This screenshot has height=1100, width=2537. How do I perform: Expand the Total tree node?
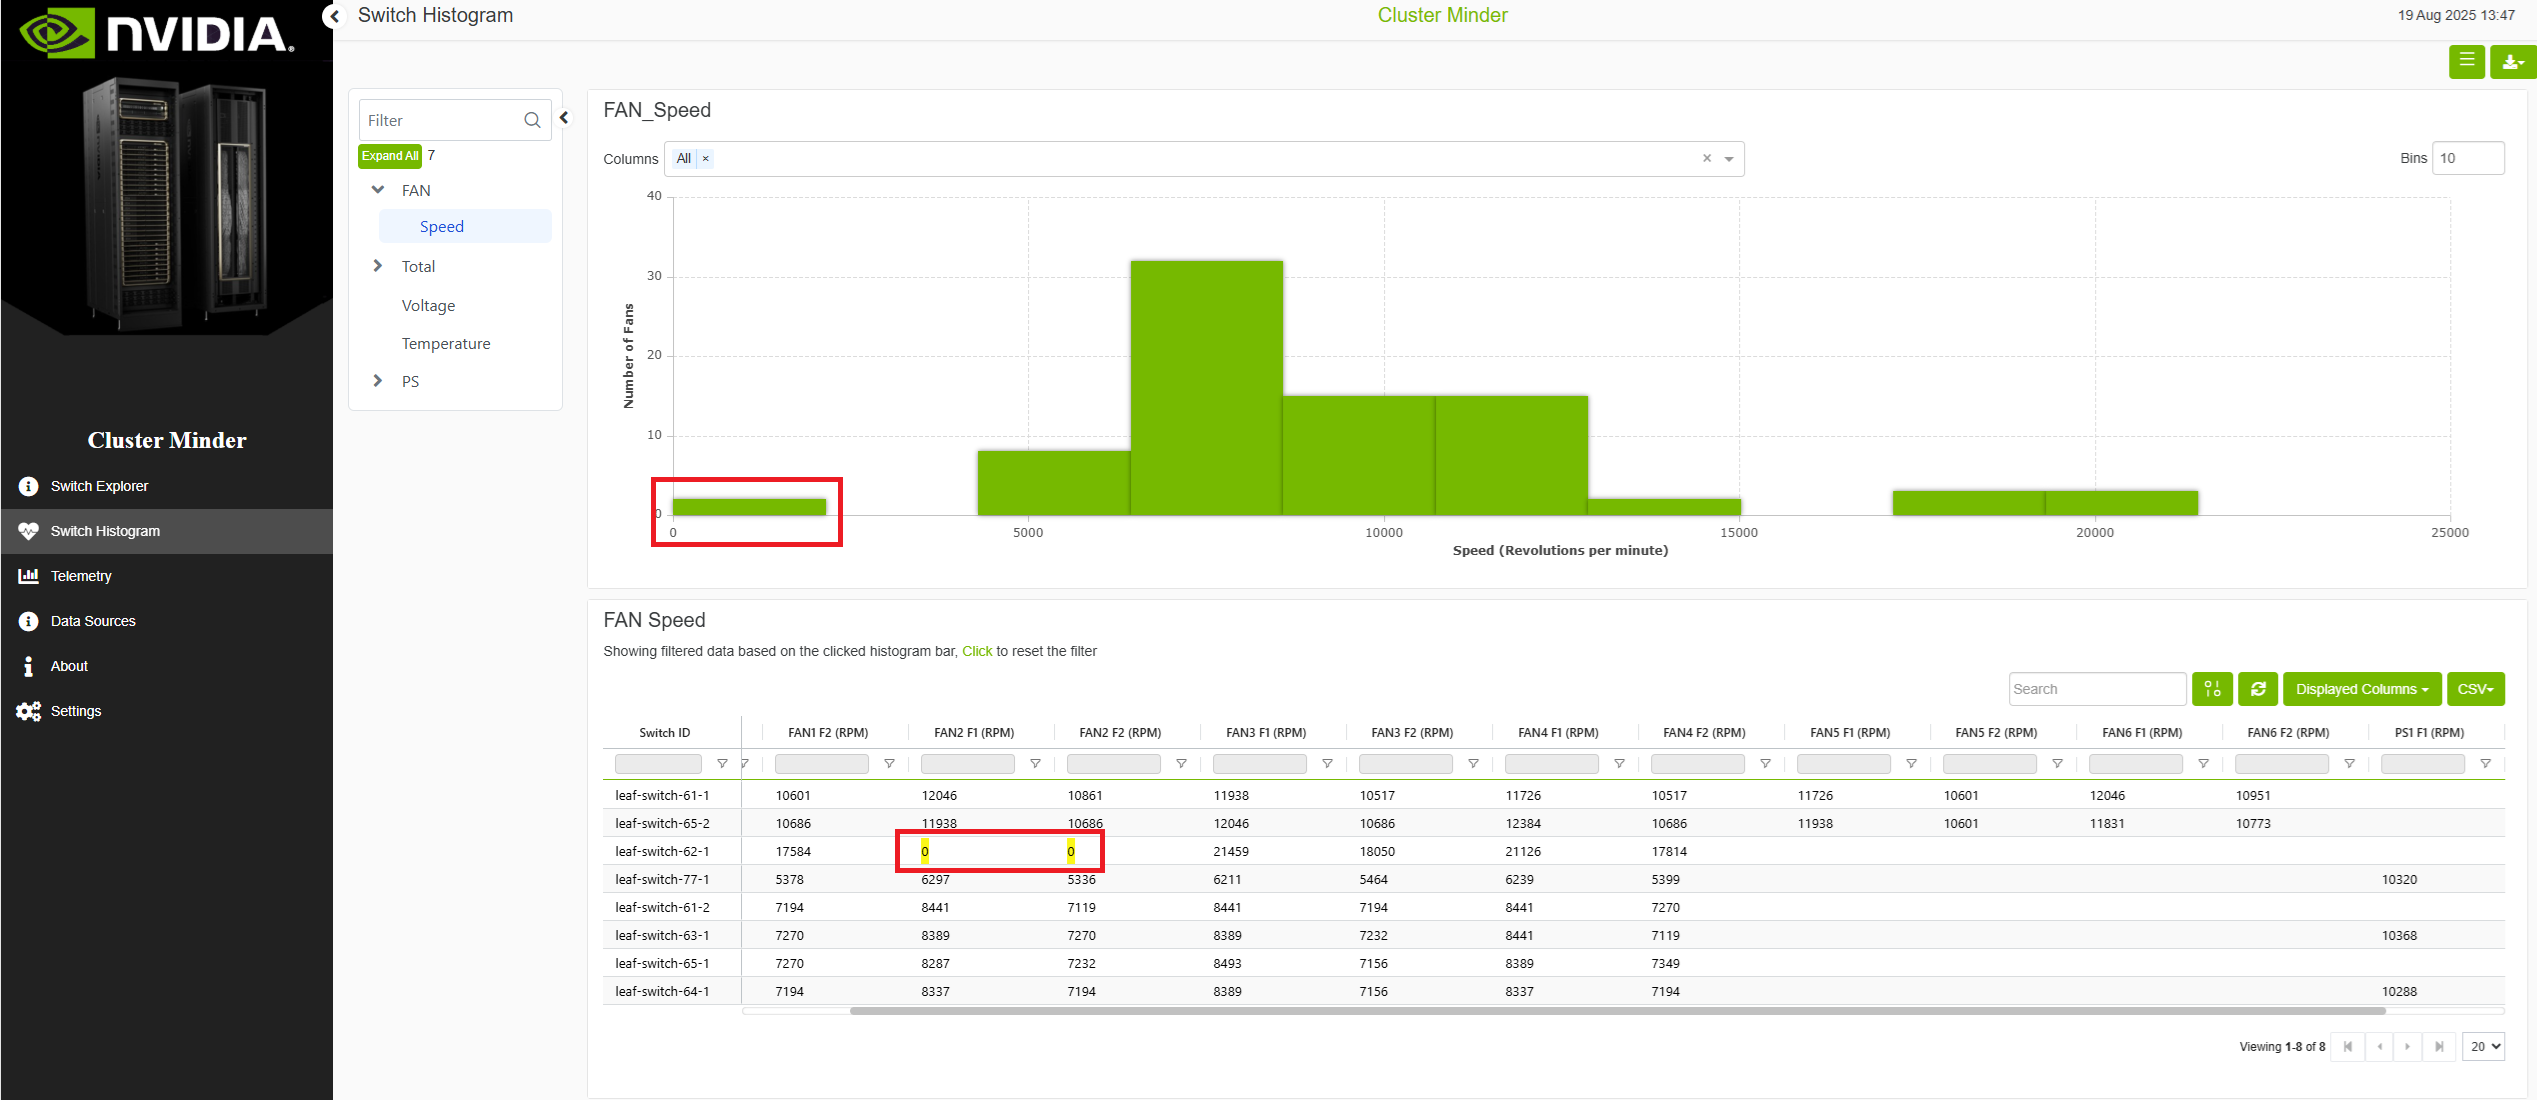click(378, 266)
